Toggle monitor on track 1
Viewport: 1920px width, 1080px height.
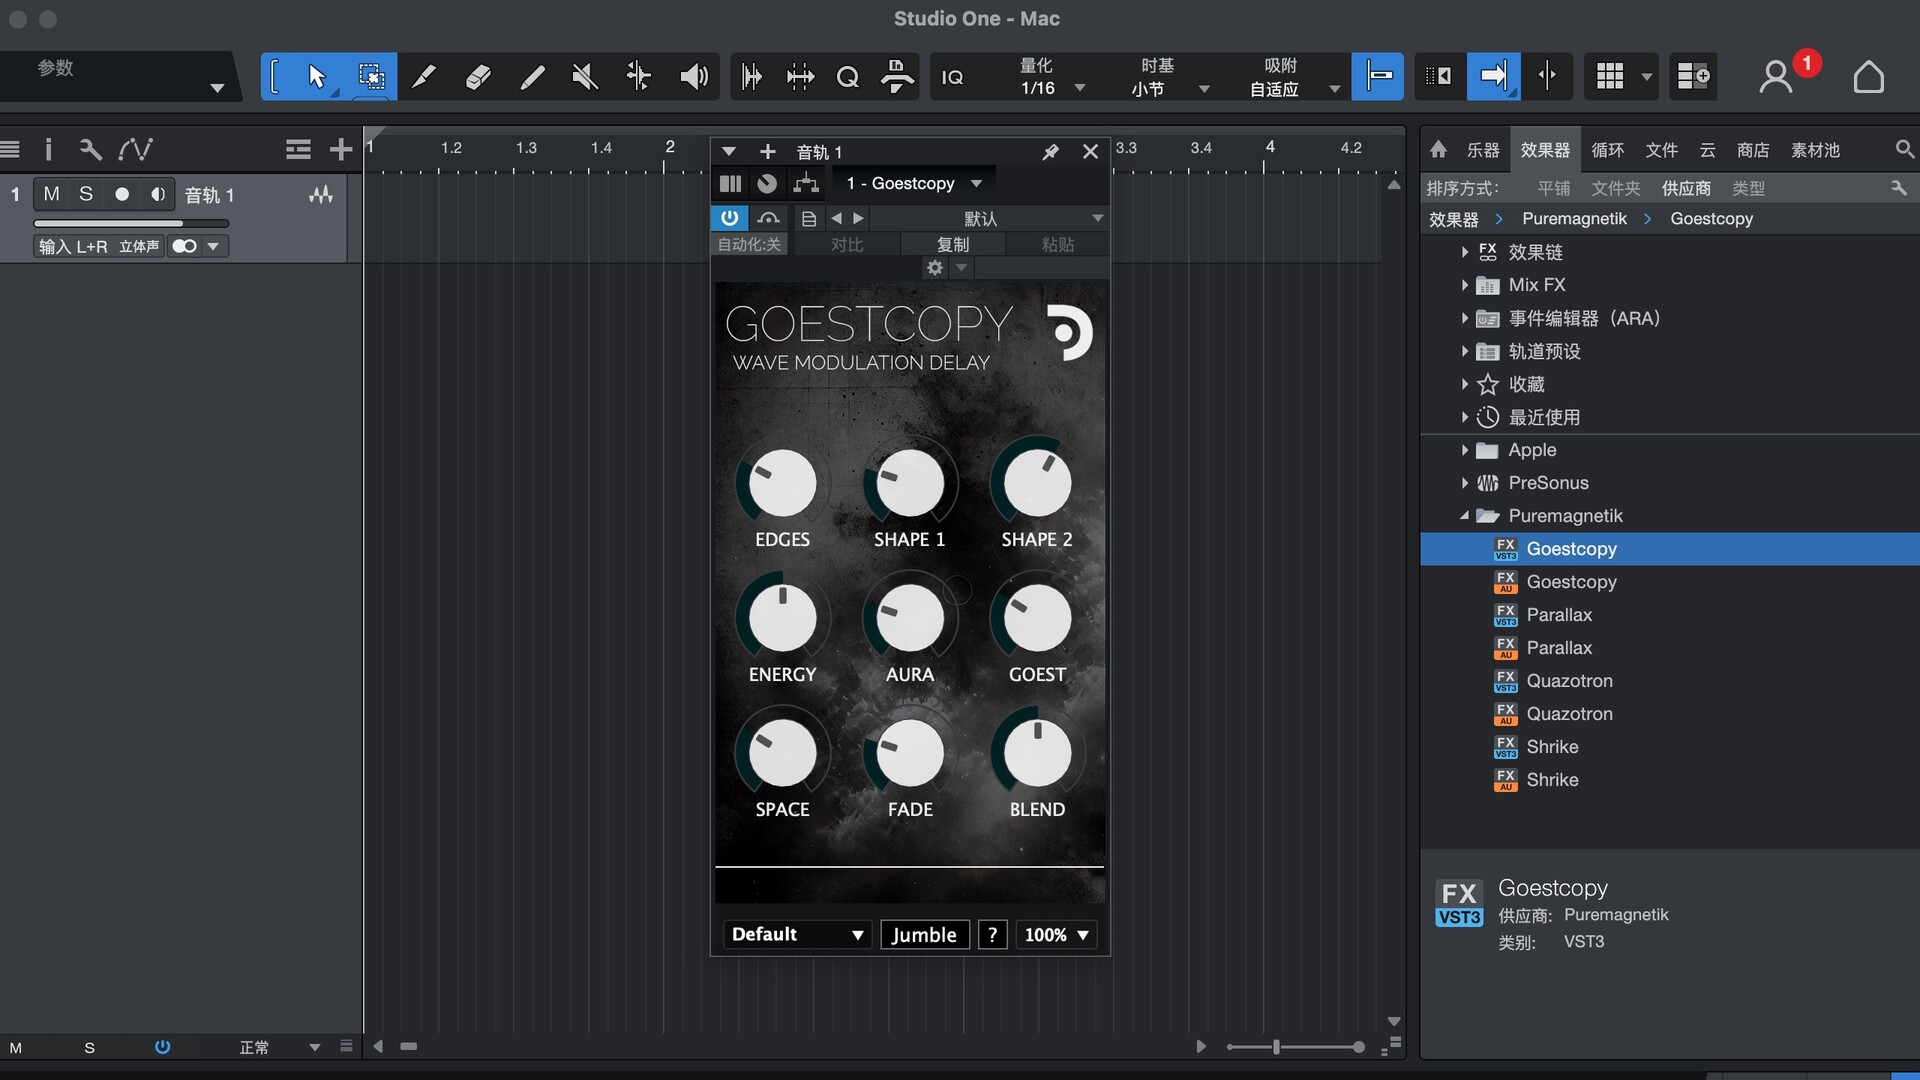[x=157, y=194]
